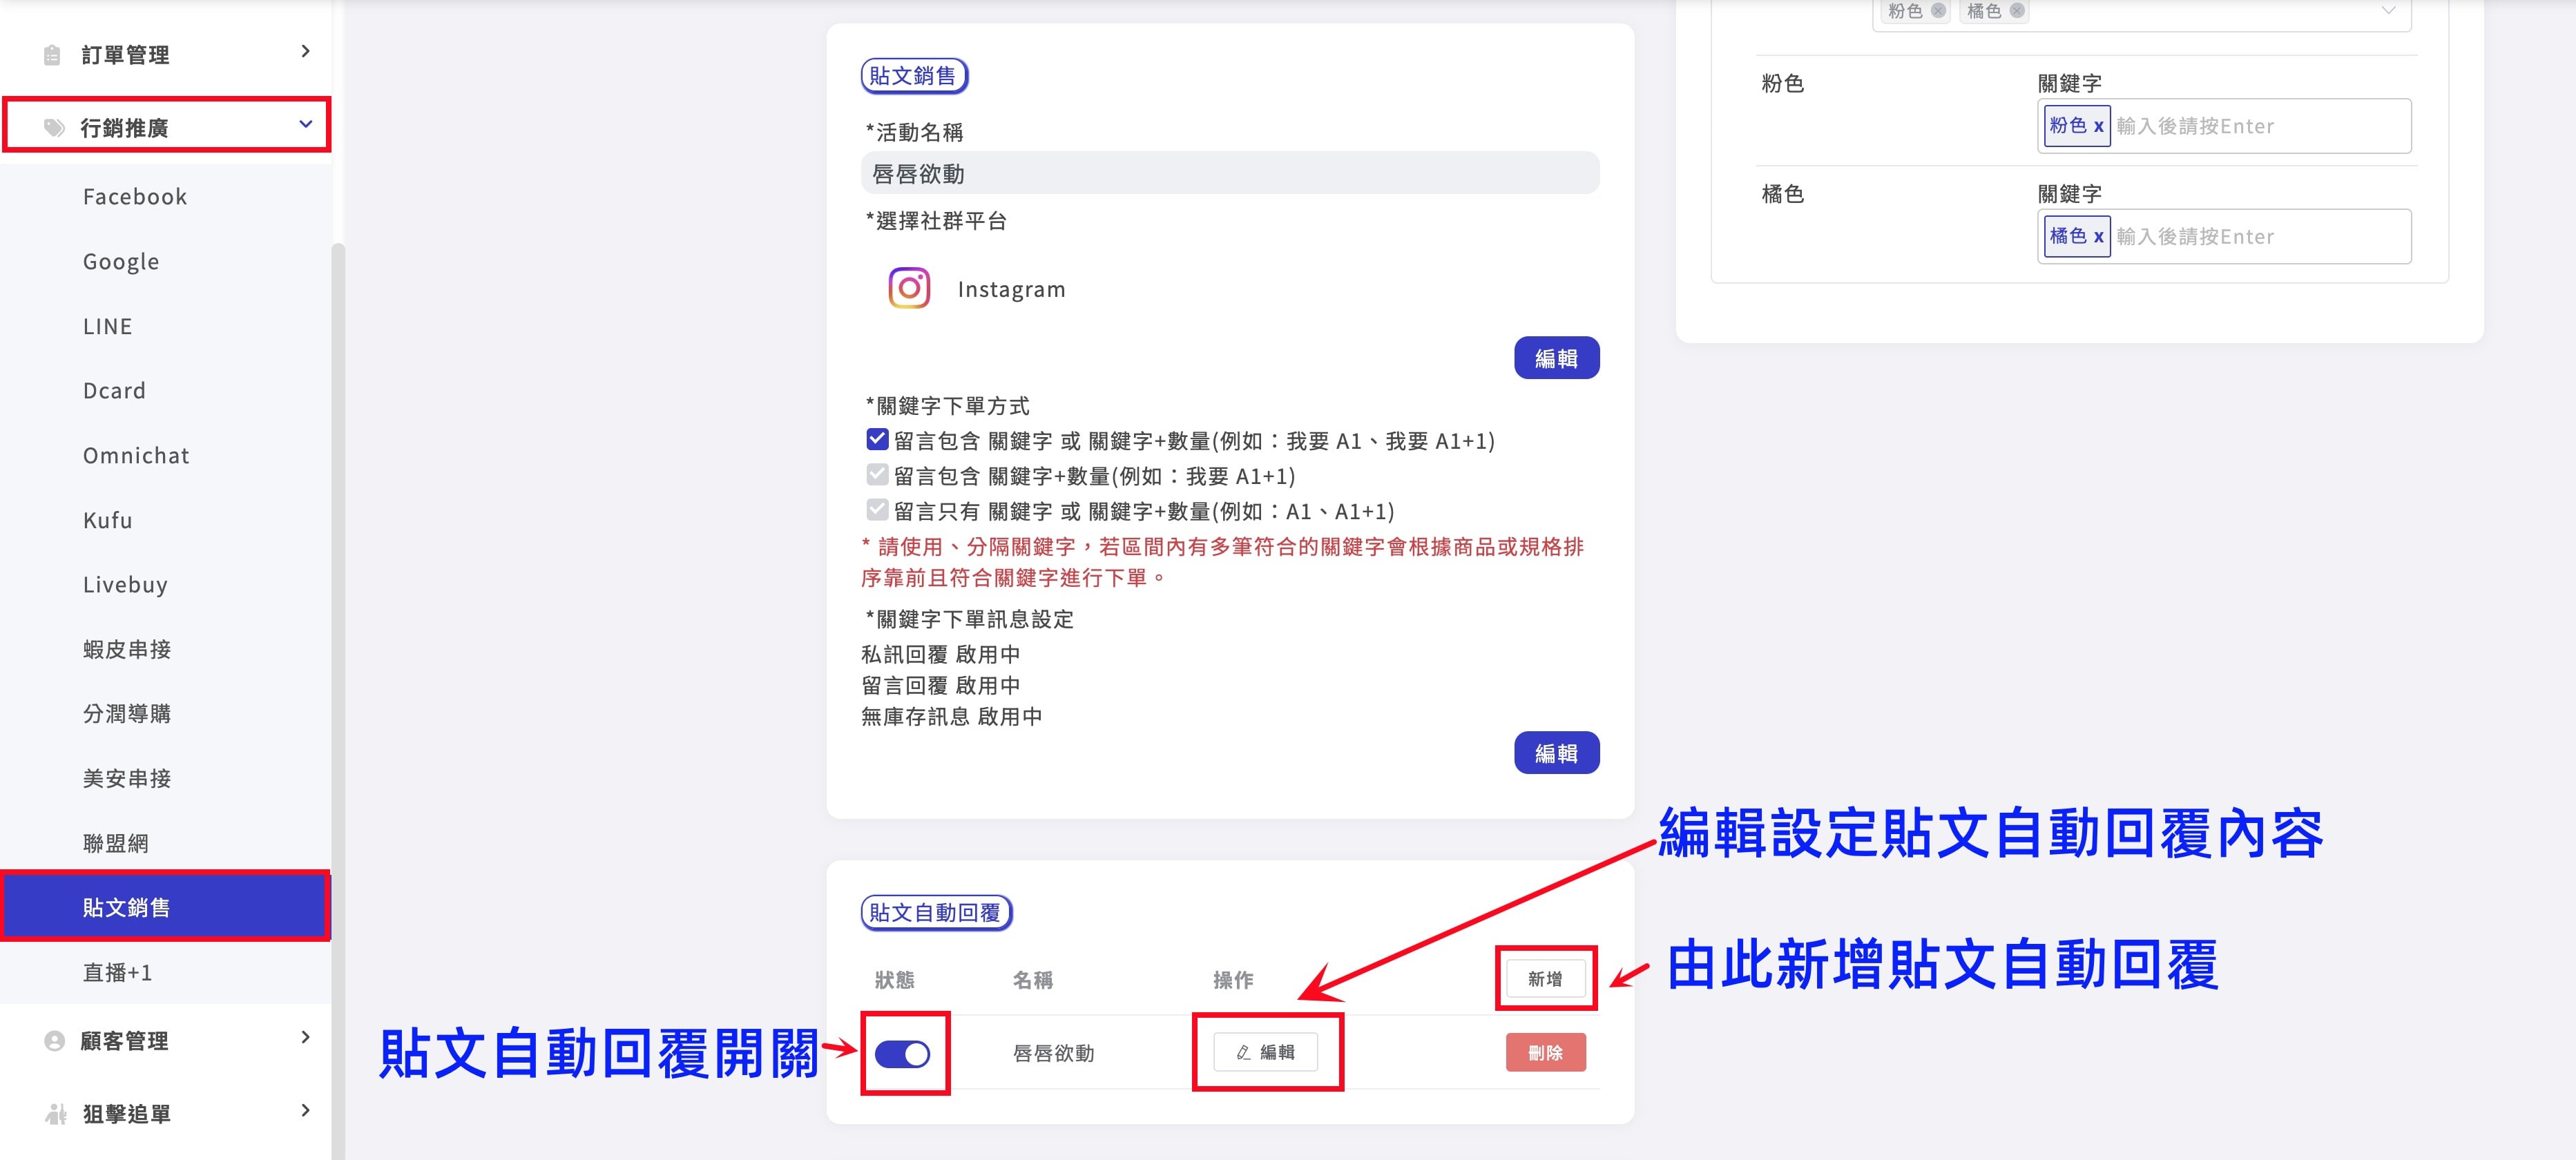Click the Instagram logo icon
Viewport: 2576px width, 1160px height.
click(909, 288)
